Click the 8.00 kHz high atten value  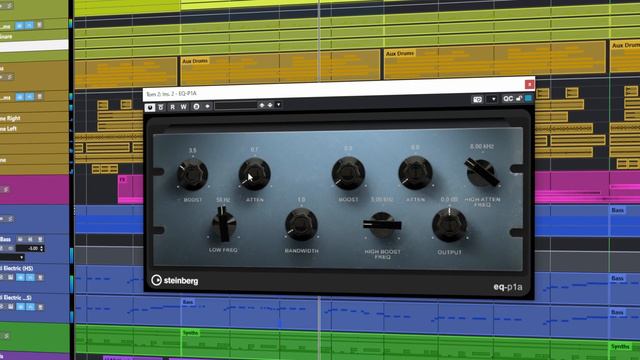(x=482, y=146)
